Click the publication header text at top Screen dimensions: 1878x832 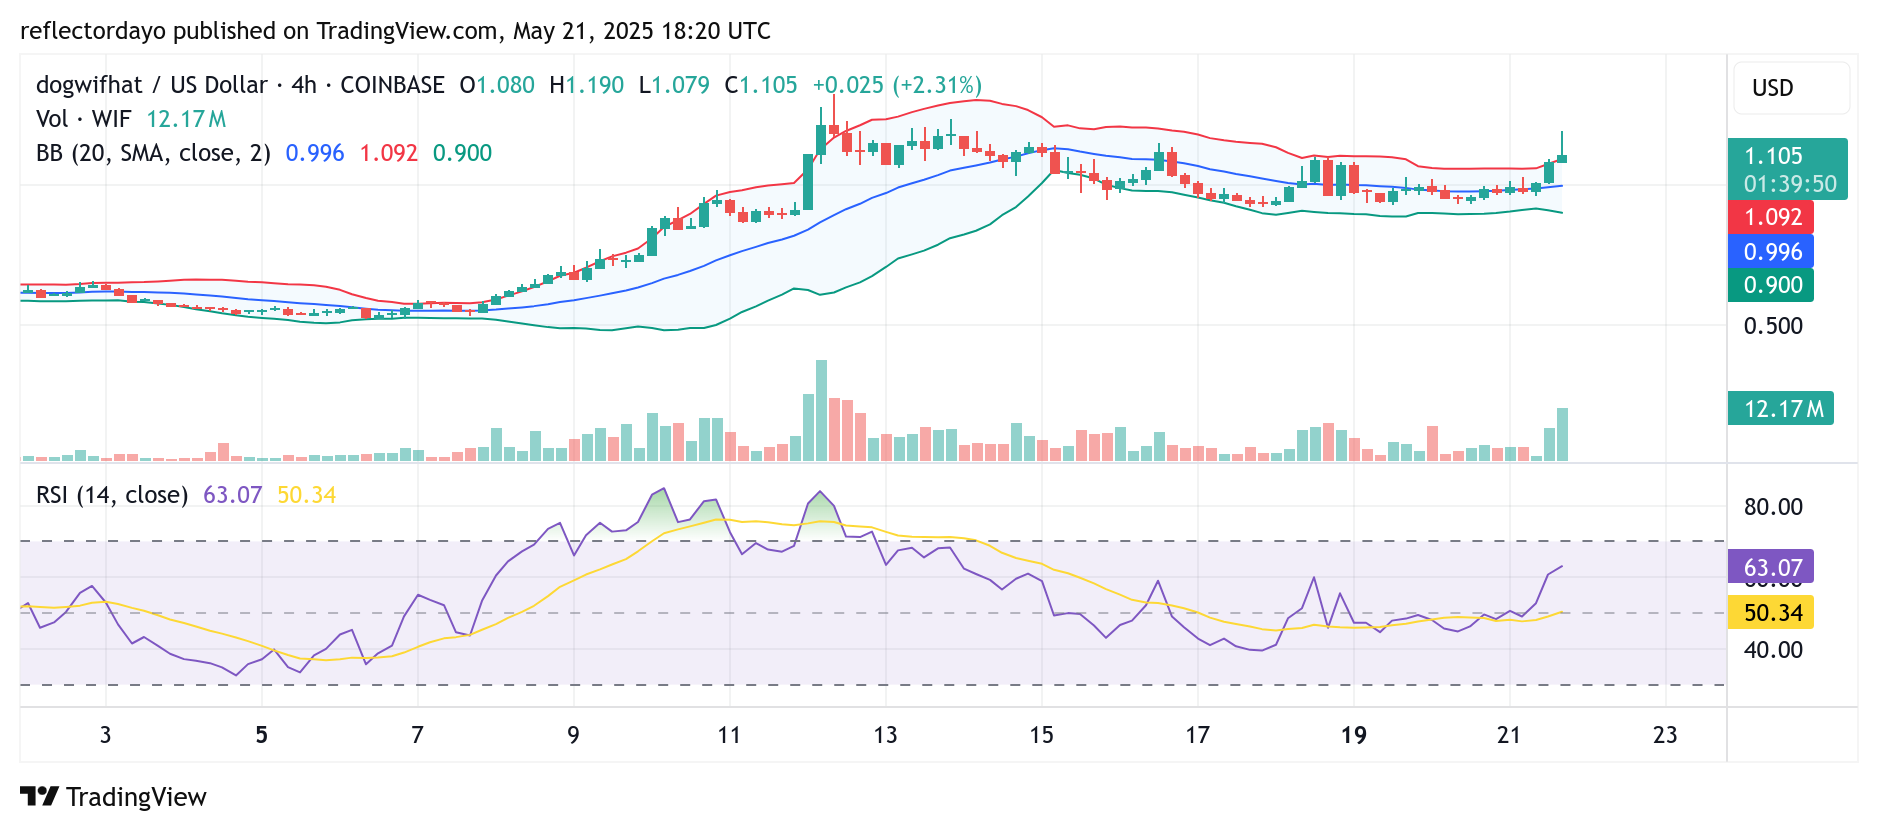396,31
